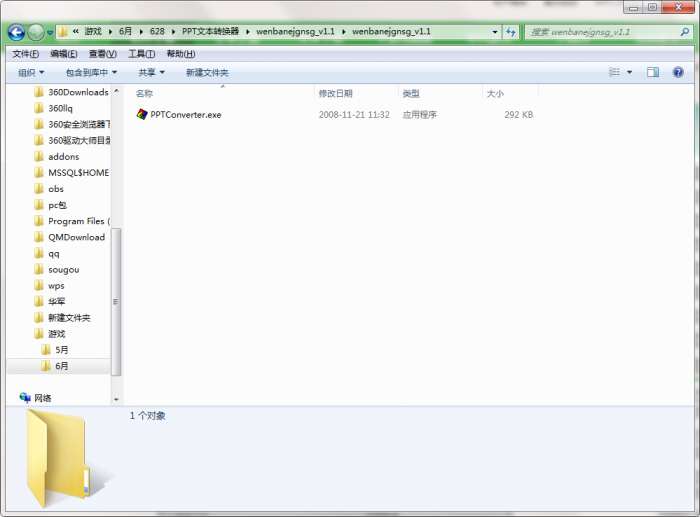700x517 pixels.
Task: Select the 新建文件夹 folder in tree
Action: 62,318
